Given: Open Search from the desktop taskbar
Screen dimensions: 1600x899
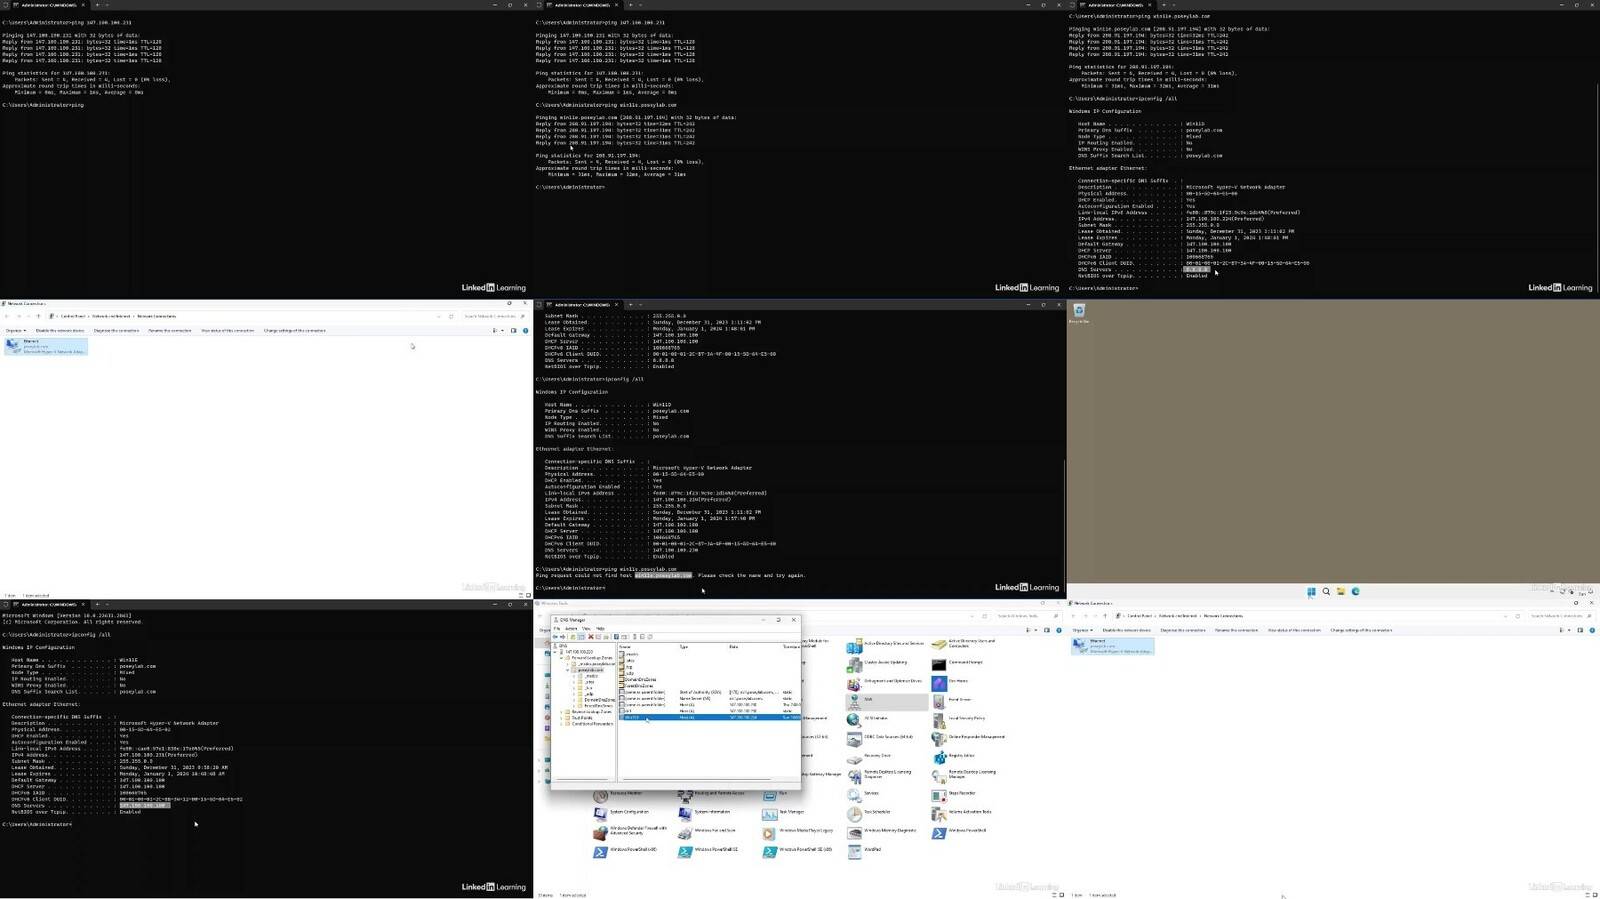Looking at the screenshot, I should (1326, 592).
